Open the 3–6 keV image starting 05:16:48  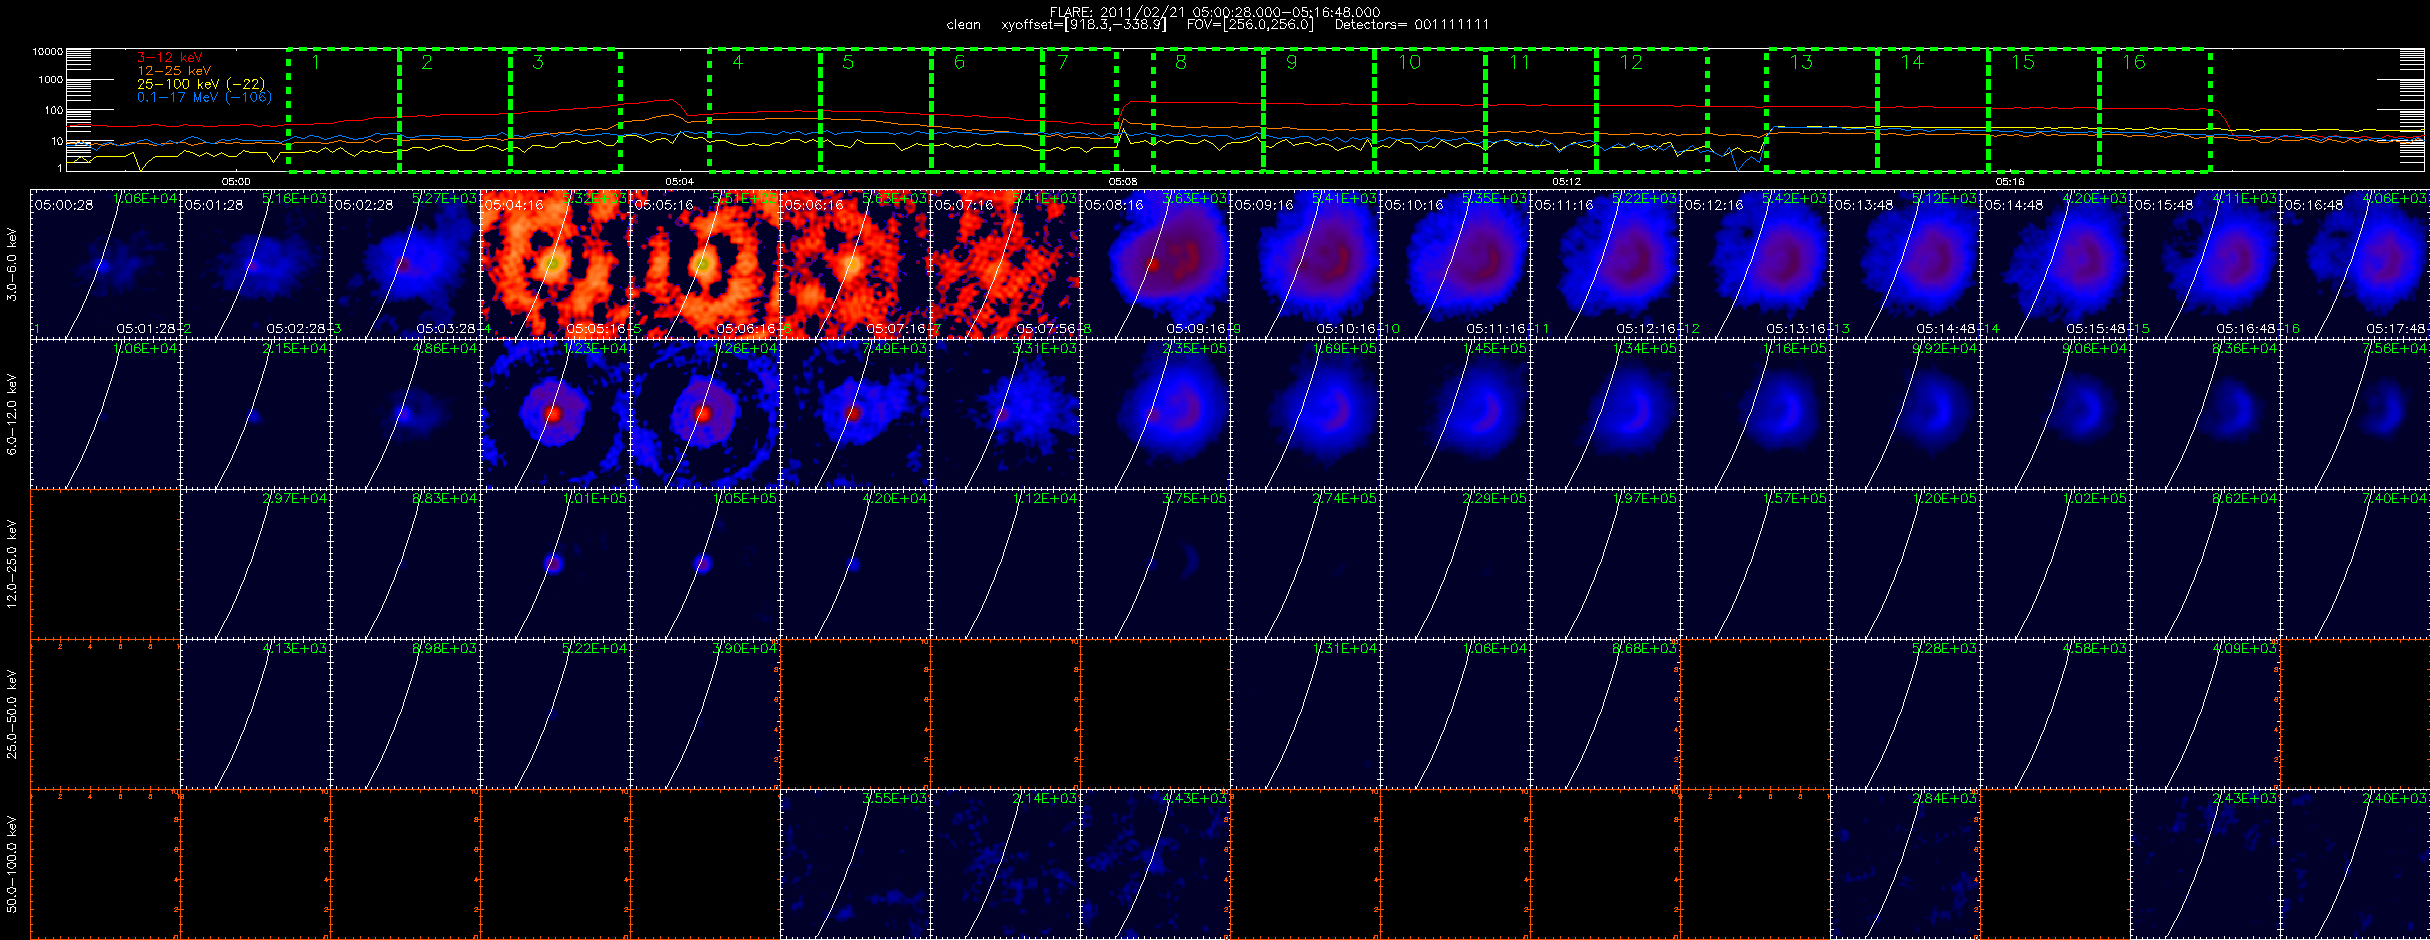pos(2356,264)
